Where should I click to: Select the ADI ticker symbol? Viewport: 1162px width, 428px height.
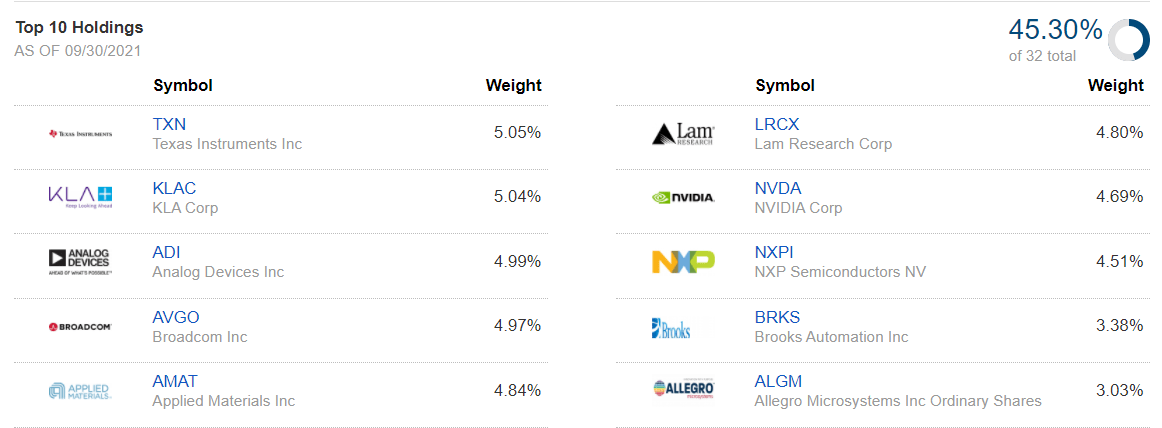(166, 252)
